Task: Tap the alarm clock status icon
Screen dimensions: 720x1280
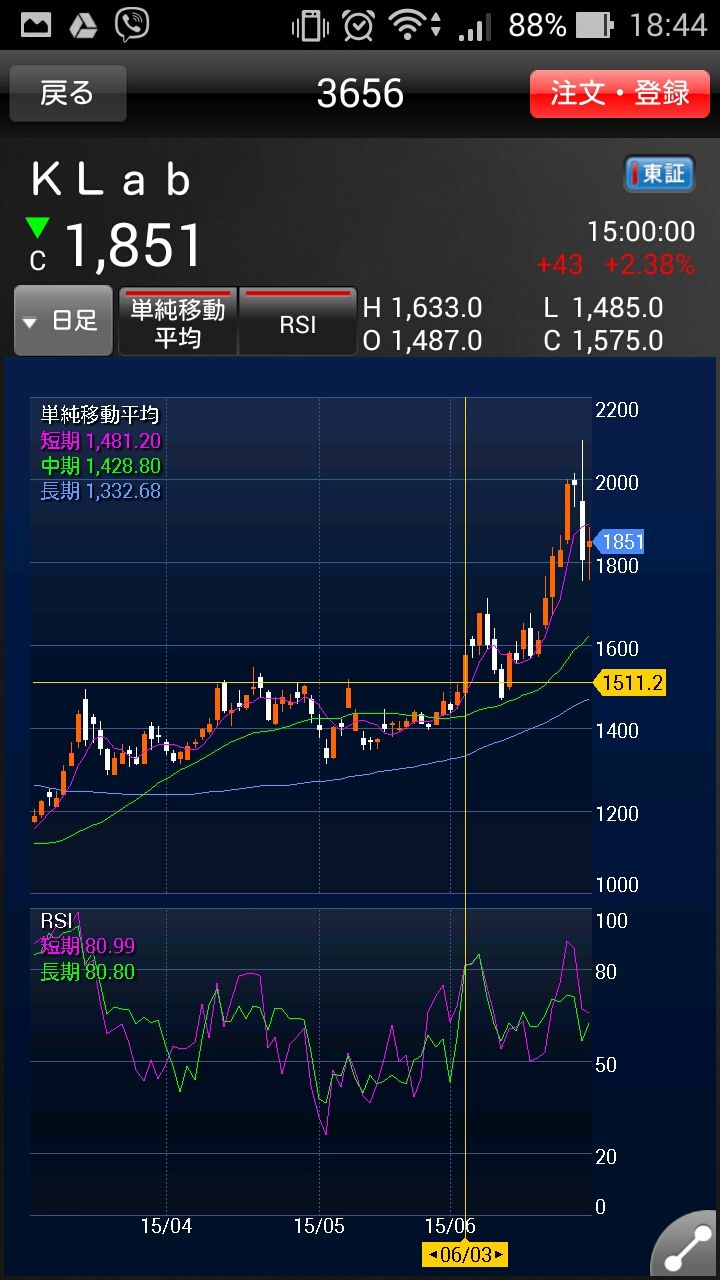Action: 358,25
